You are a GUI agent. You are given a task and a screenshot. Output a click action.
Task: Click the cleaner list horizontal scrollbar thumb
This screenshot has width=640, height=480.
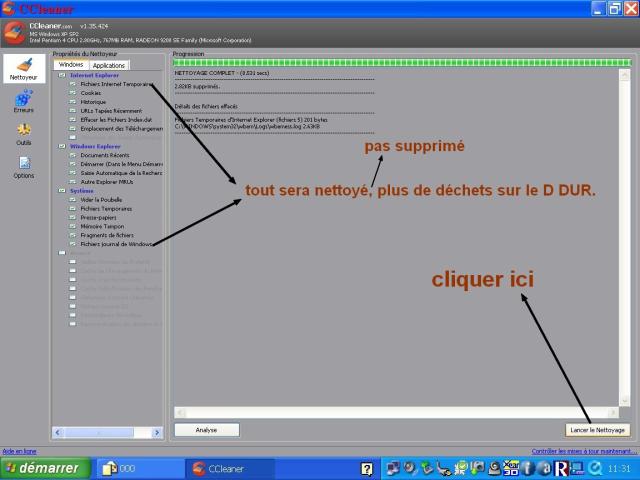click(99, 432)
